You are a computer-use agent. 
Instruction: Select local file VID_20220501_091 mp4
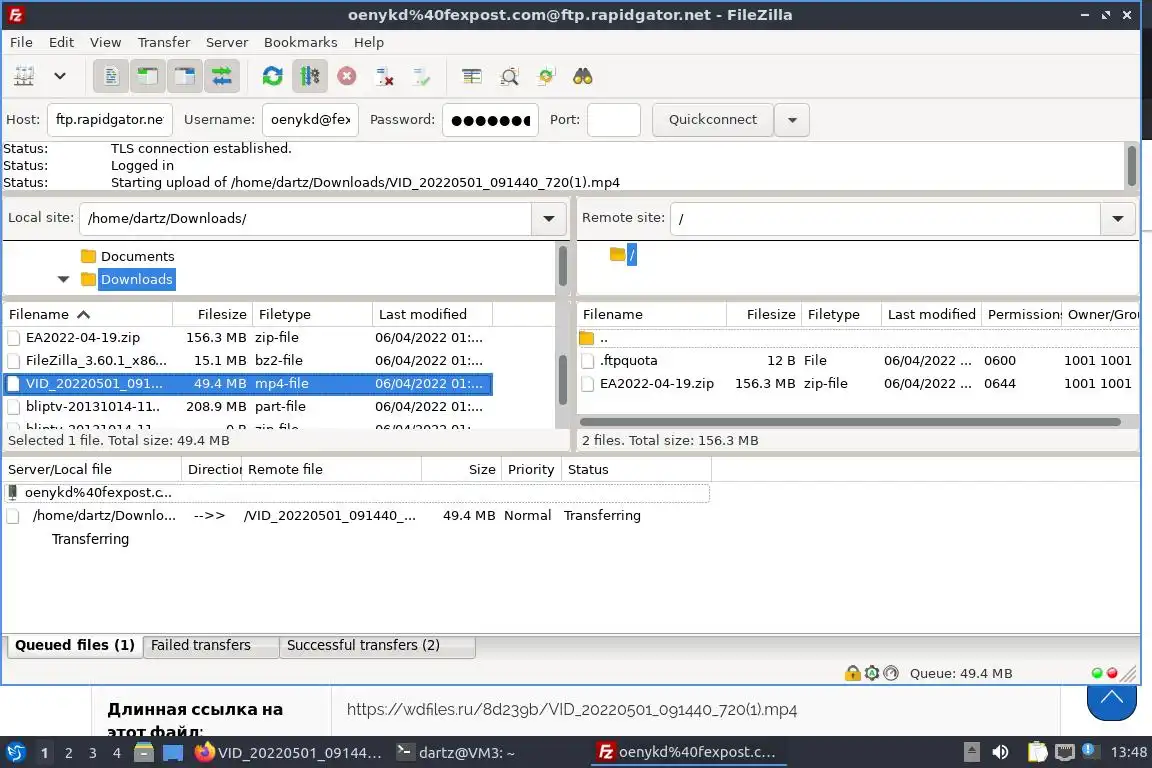point(248,384)
